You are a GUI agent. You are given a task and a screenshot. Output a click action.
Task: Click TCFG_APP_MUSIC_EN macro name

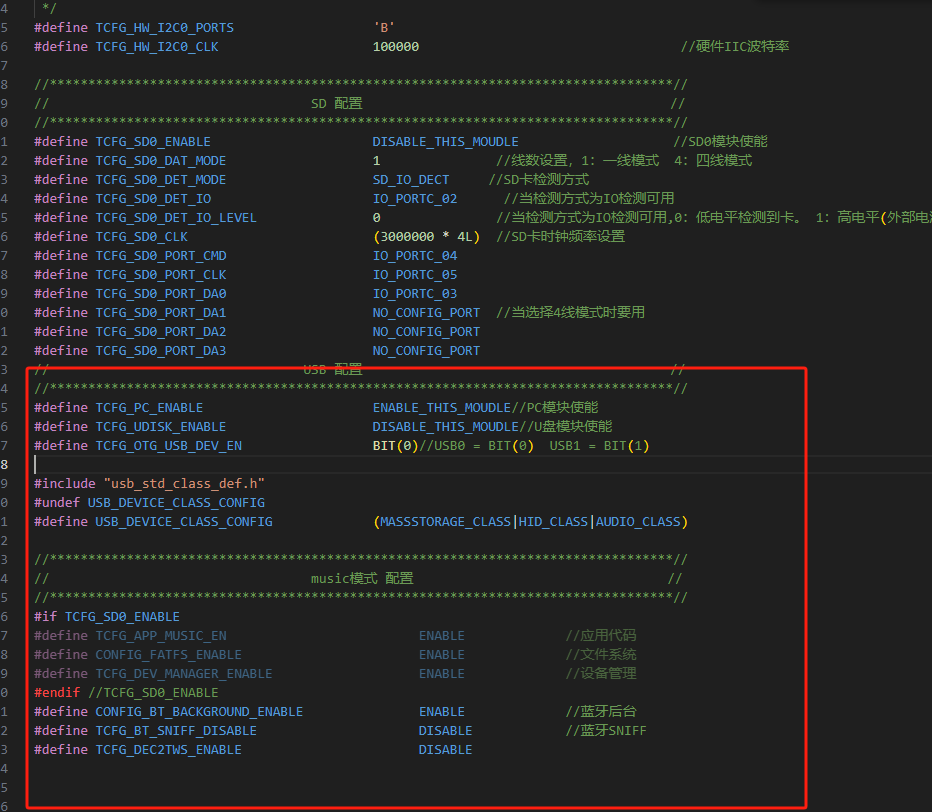161,637
